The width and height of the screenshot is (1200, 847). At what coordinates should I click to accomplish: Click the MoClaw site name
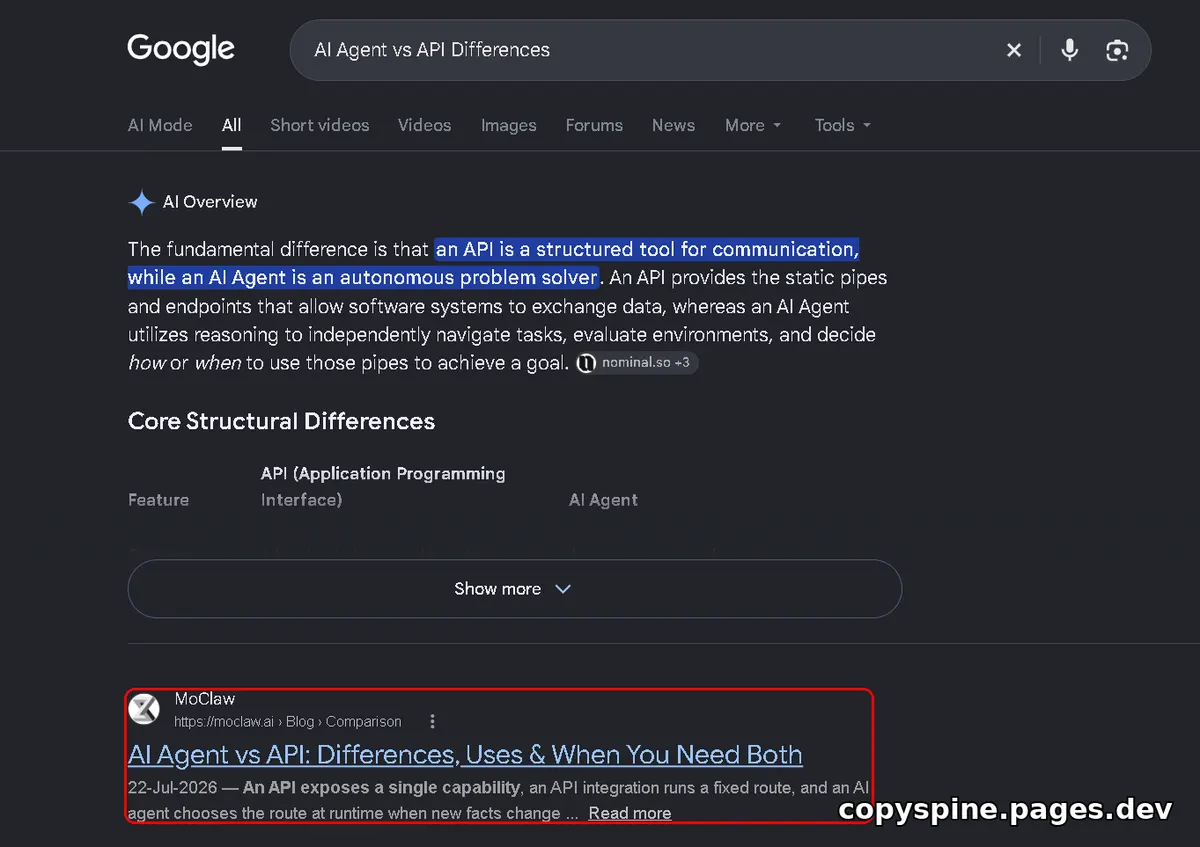(205, 699)
